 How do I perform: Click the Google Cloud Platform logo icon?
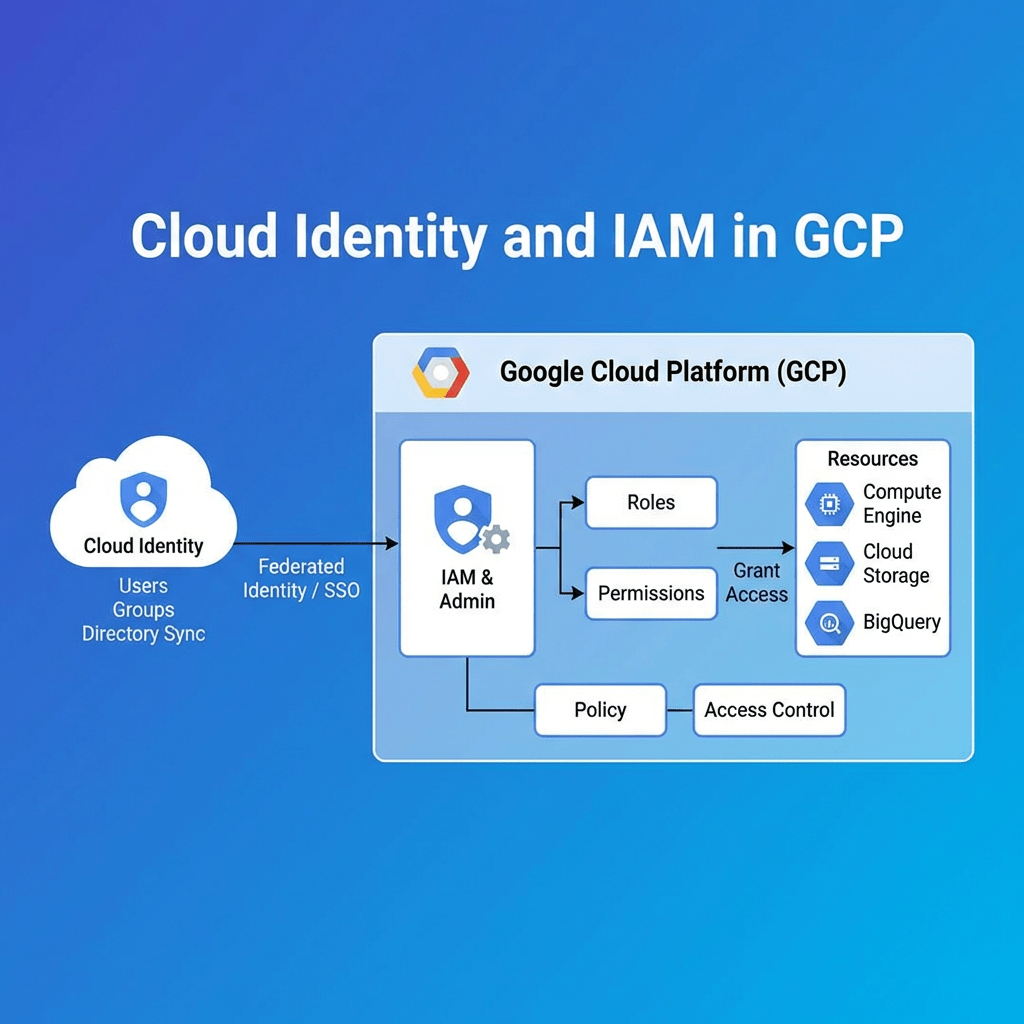tap(440, 371)
